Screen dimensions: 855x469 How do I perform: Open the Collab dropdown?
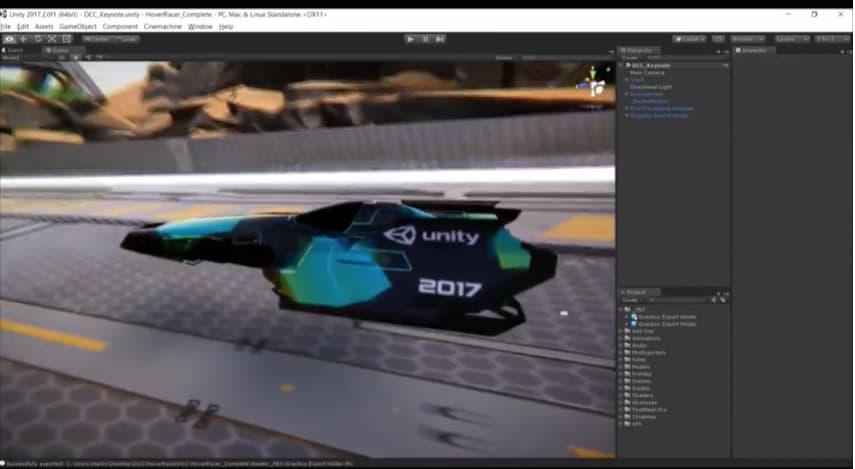tap(690, 39)
